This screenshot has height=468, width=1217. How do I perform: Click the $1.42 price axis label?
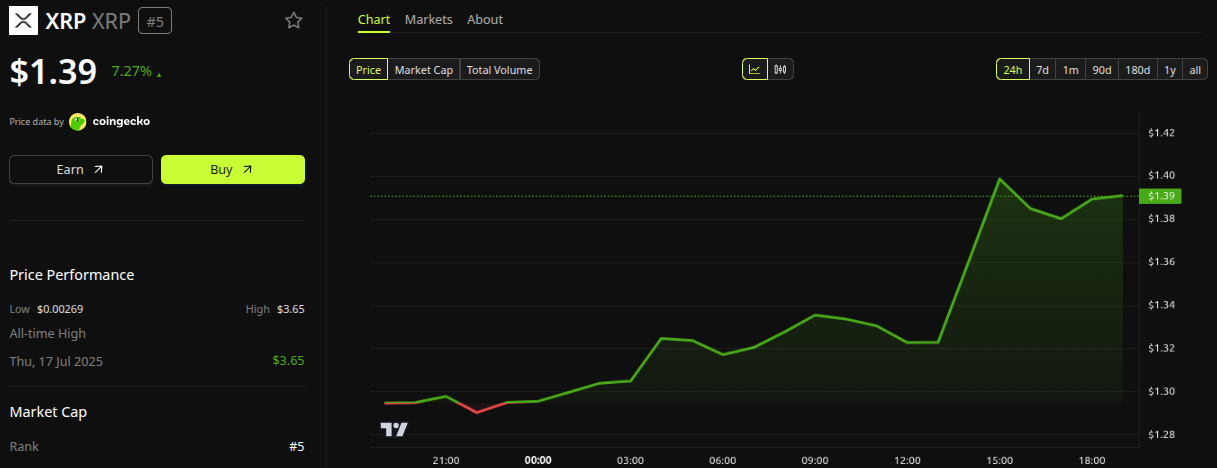point(1161,132)
